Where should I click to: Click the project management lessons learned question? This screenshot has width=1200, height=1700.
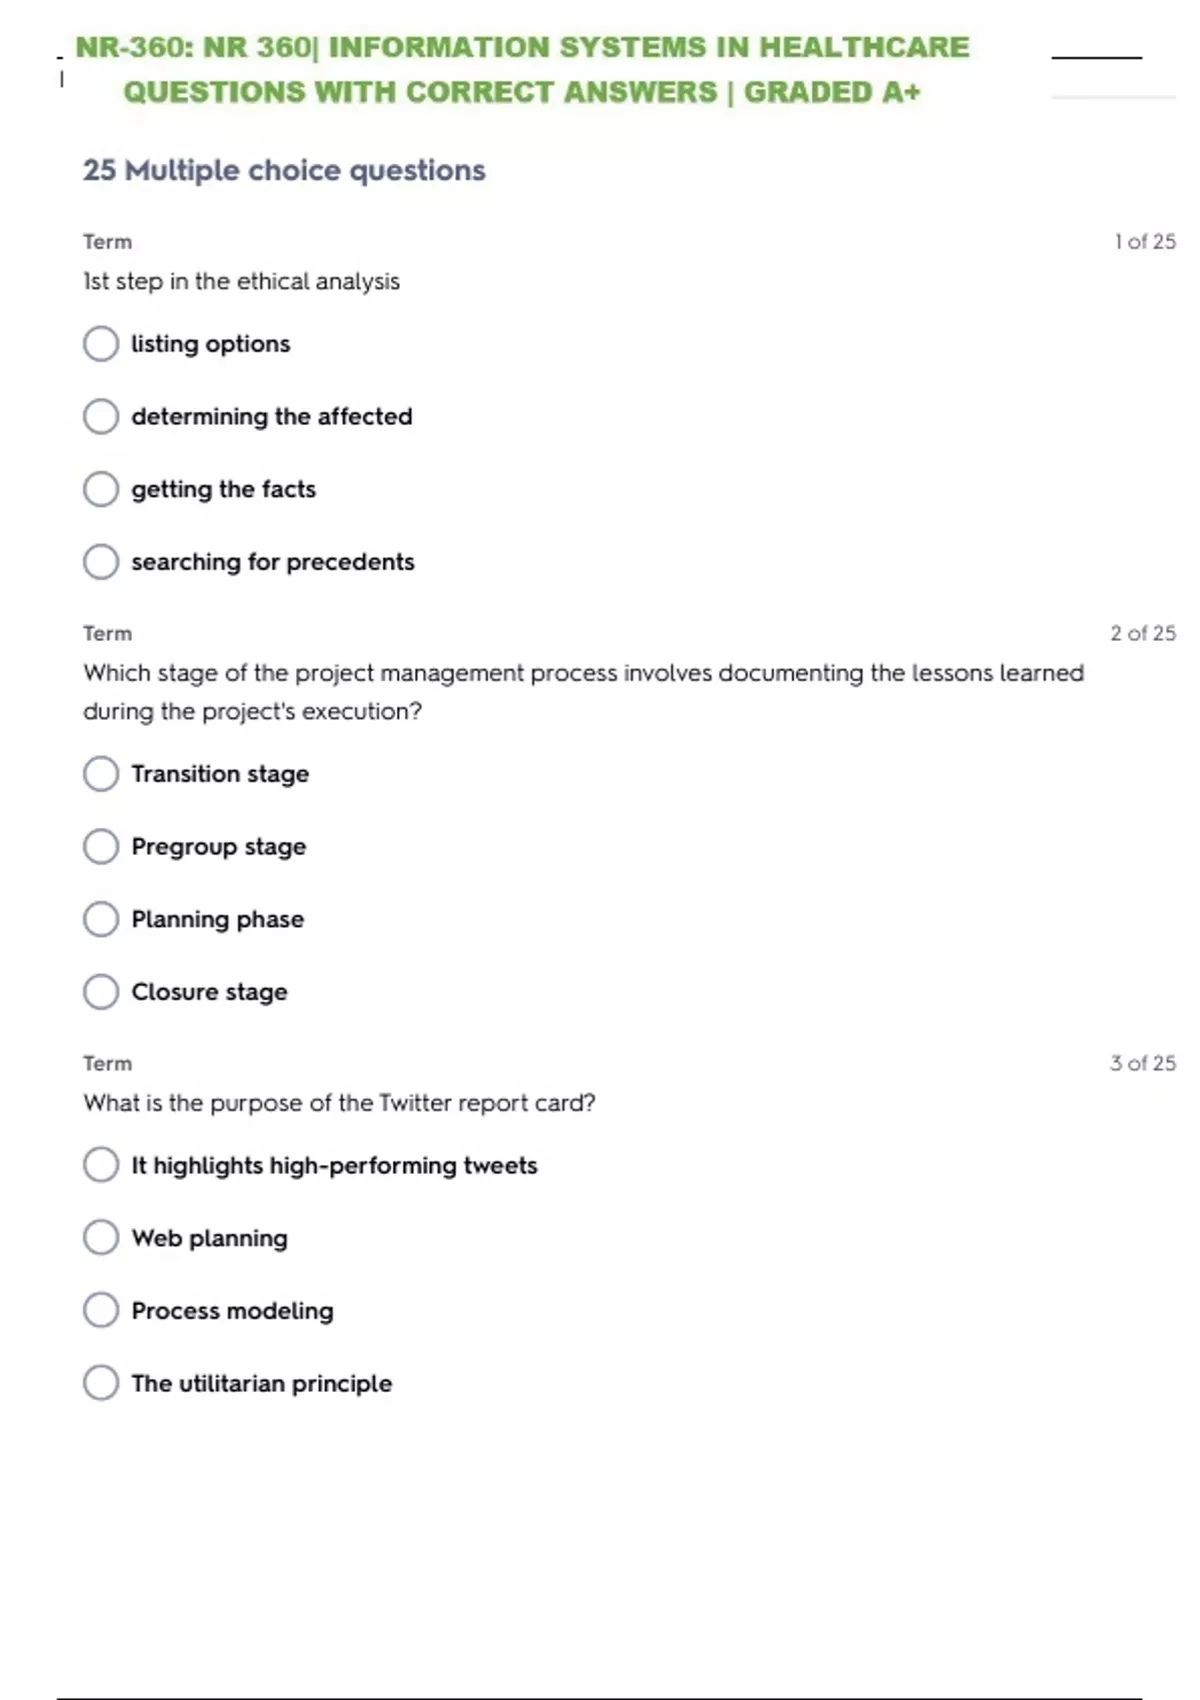[583, 692]
